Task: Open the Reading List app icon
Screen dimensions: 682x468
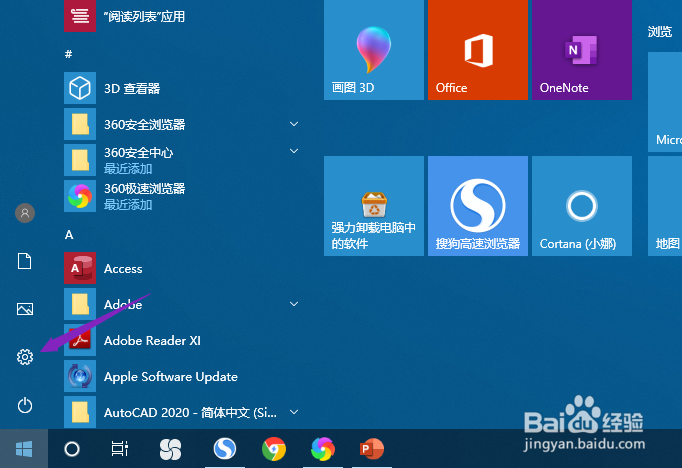Action: (80, 16)
